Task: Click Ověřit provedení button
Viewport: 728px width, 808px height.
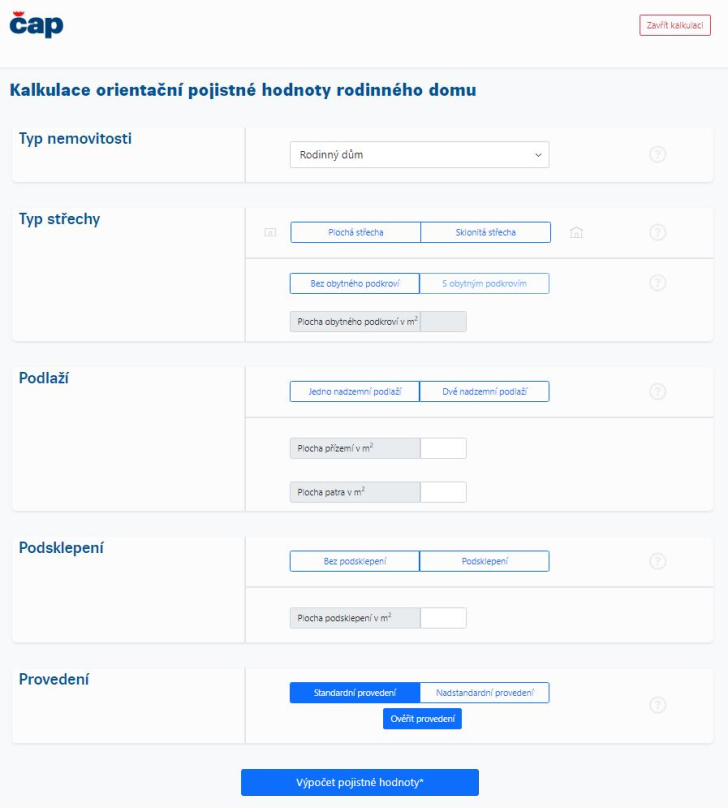Action: 422,718
